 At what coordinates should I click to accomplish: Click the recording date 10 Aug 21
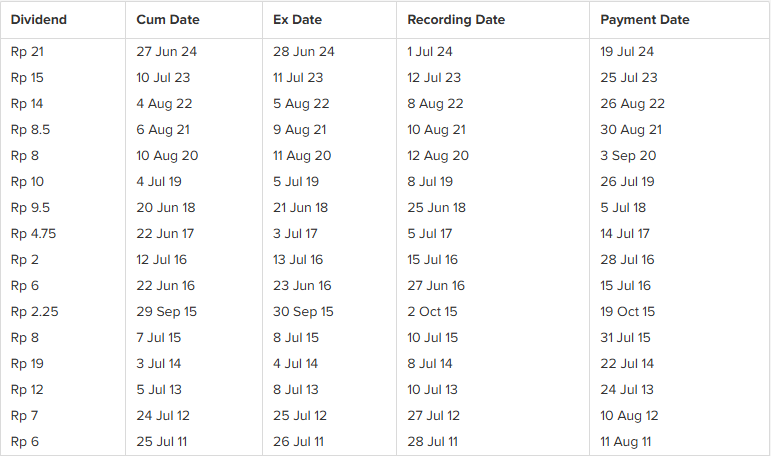pyautogui.click(x=436, y=130)
